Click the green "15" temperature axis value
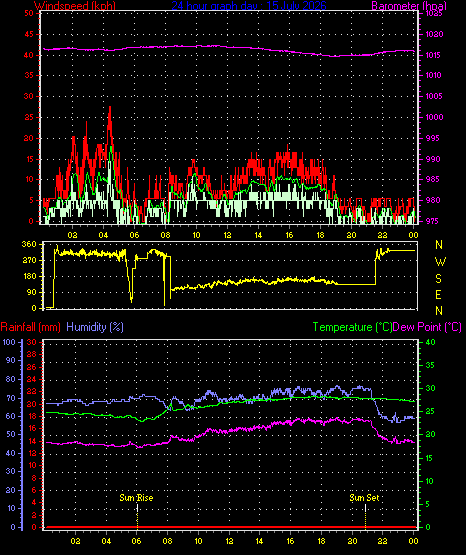Viewport: 466px width, 555px height. coord(430,458)
